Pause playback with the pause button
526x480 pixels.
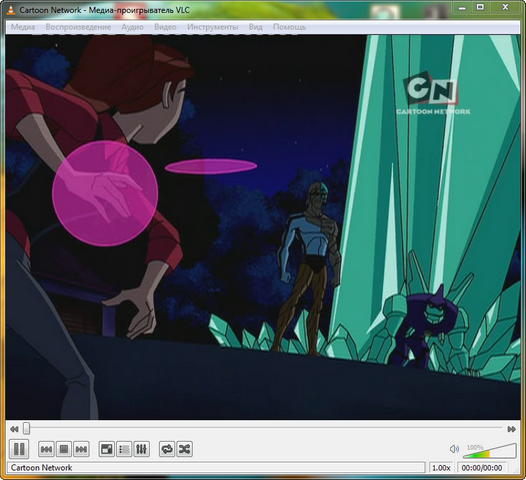[x=19, y=449]
